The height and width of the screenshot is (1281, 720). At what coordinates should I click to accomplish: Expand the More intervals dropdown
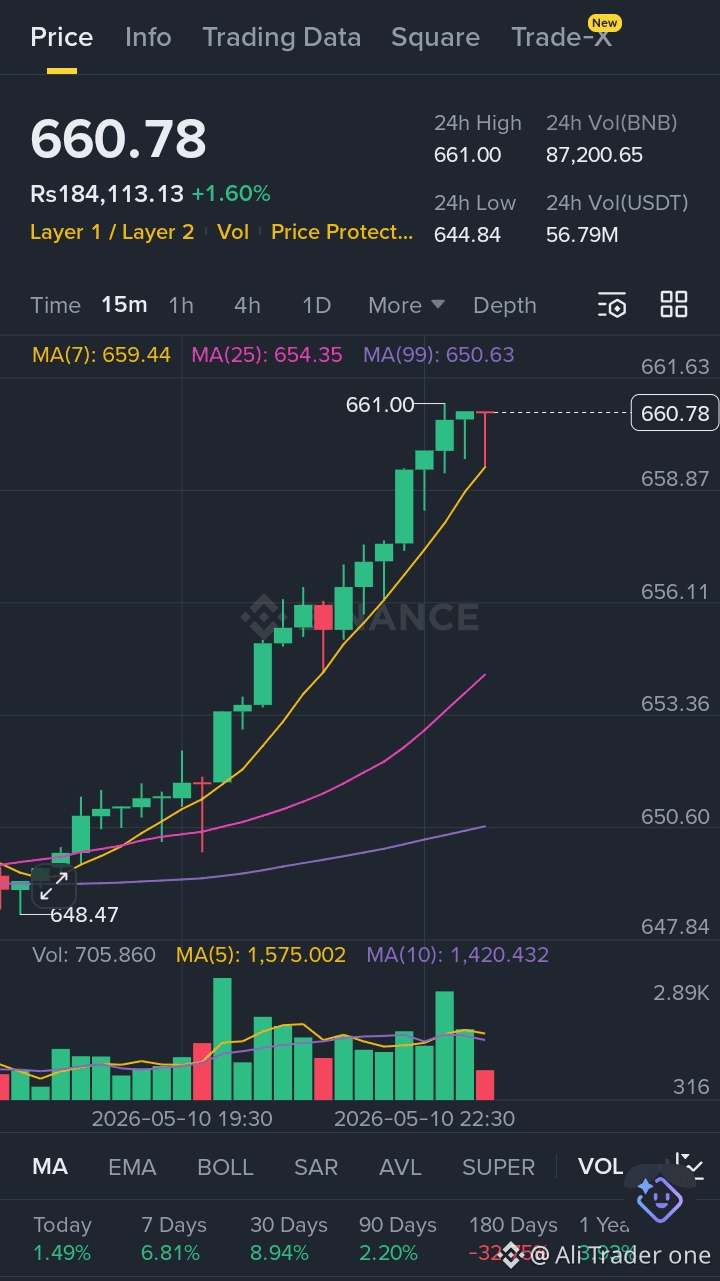(x=406, y=305)
